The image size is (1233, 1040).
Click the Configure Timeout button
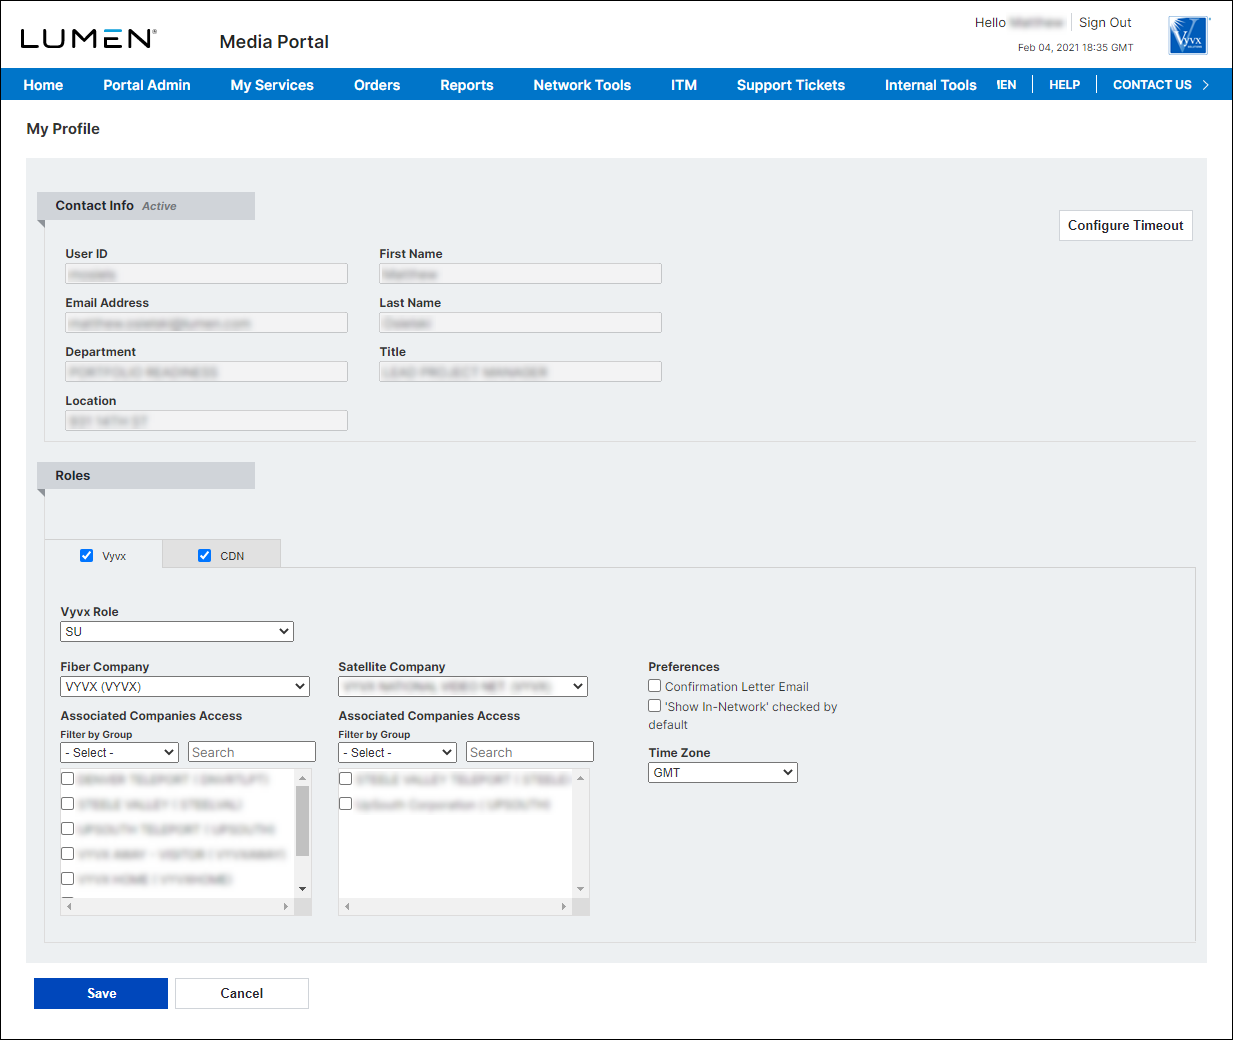click(1126, 225)
